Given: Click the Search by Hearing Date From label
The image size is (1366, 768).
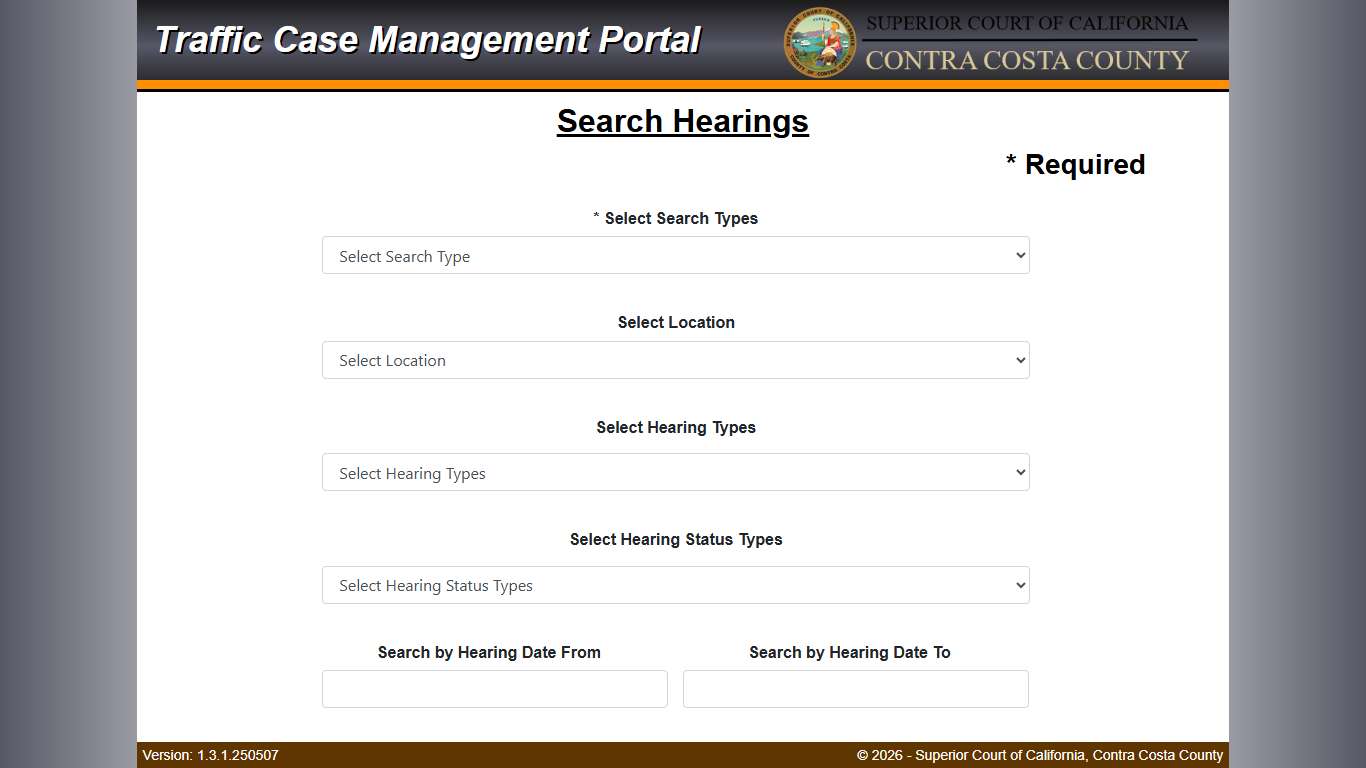Looking at the screenshot, I should [x=489, y=652].
